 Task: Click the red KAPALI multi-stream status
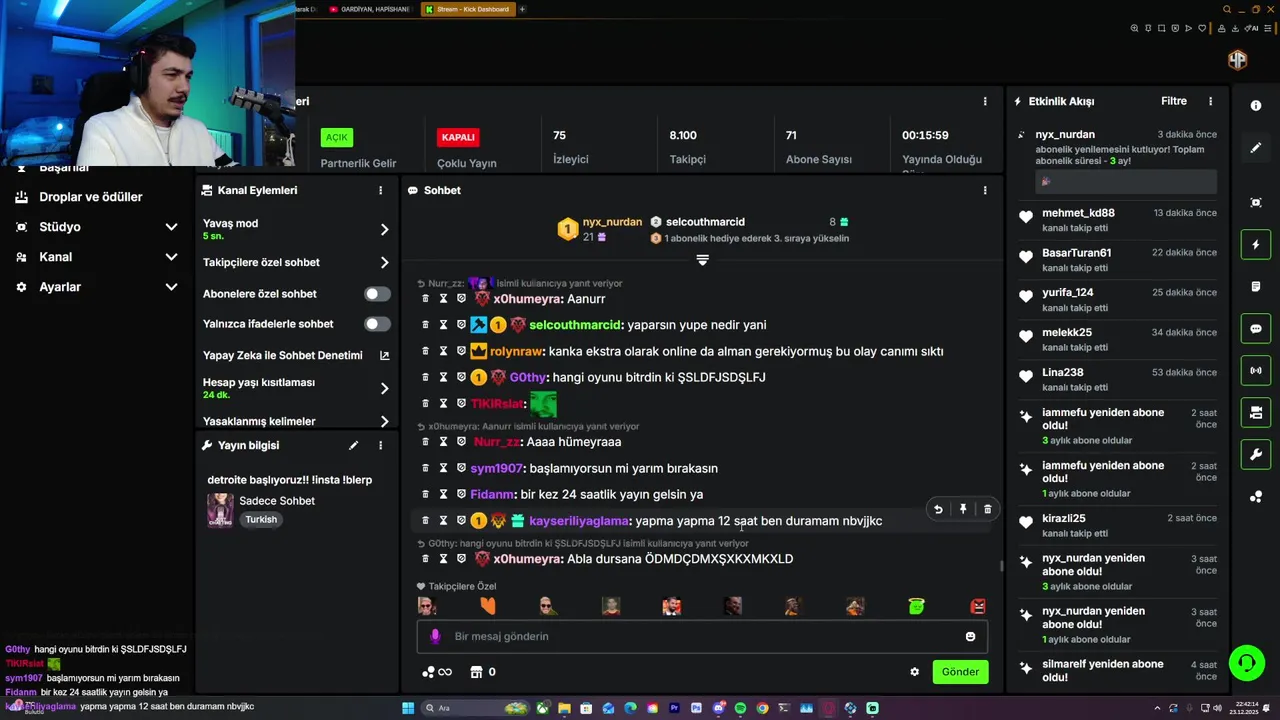[x=458, y=137]
